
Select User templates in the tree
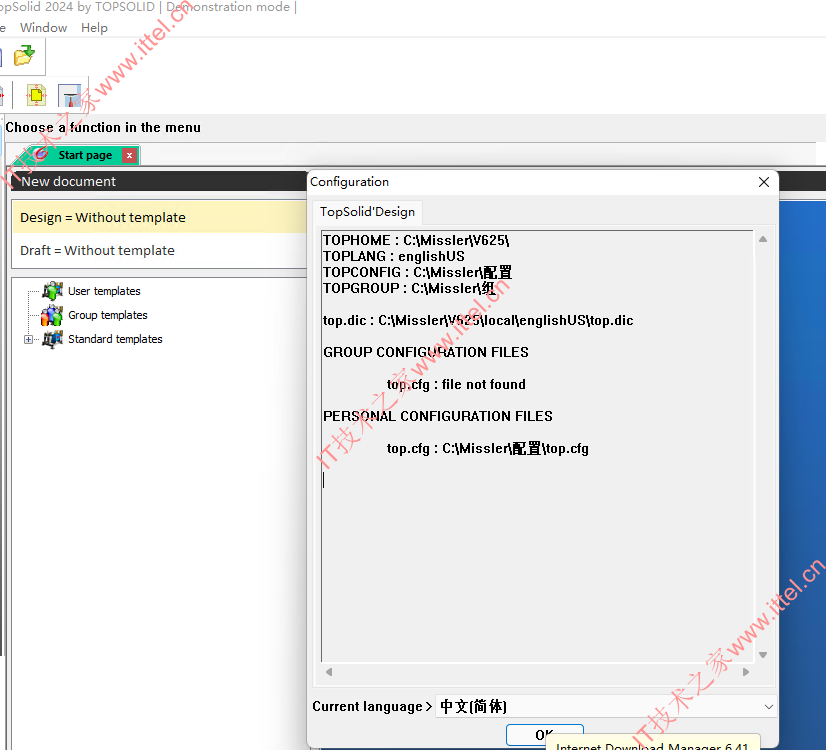click(104, 291)
